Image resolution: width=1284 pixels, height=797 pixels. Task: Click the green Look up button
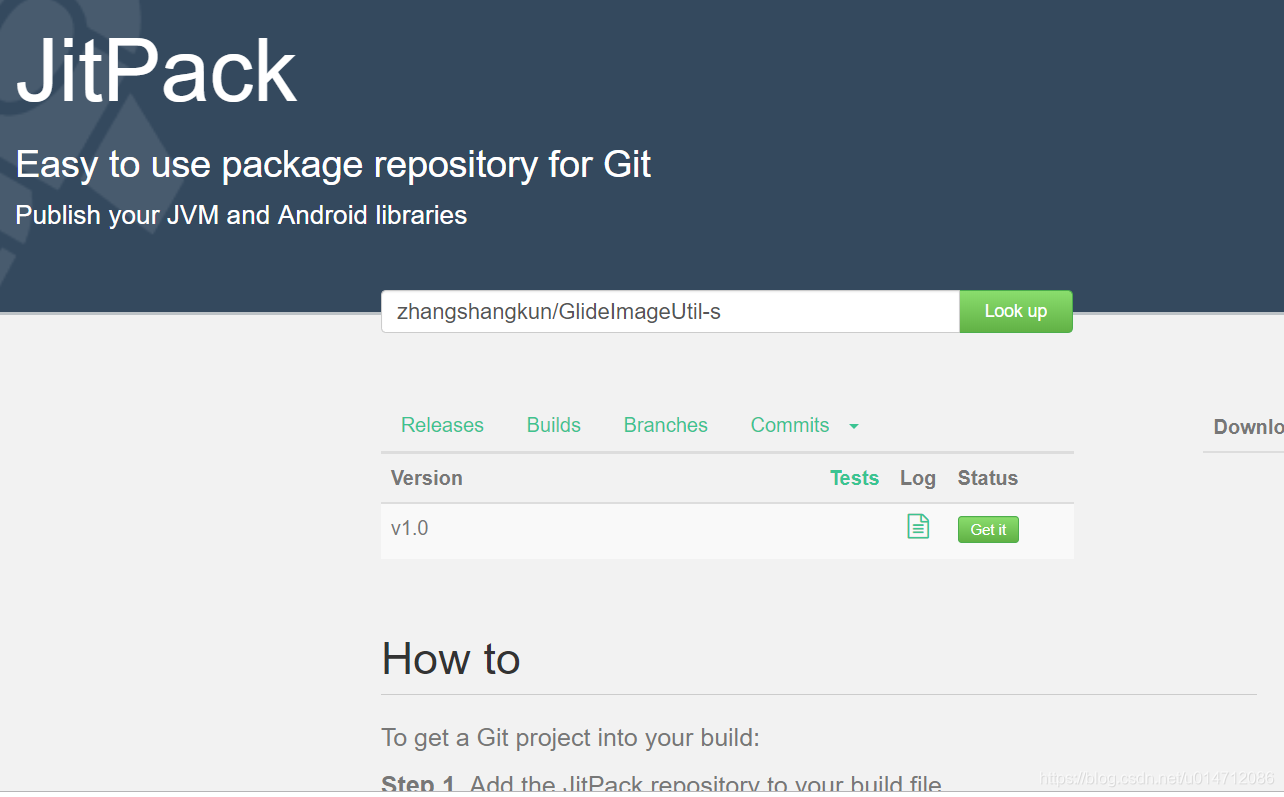pos(1016,311)
